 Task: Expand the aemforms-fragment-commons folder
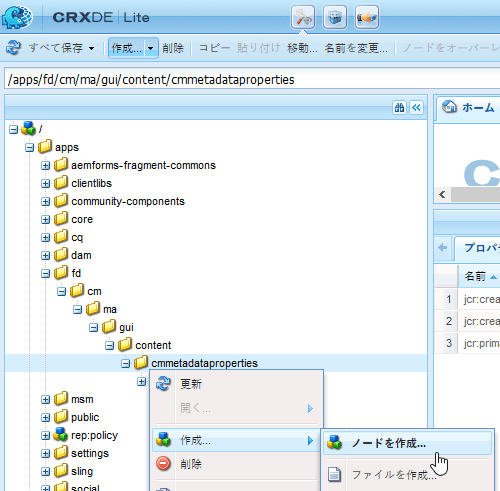(45, 165)
